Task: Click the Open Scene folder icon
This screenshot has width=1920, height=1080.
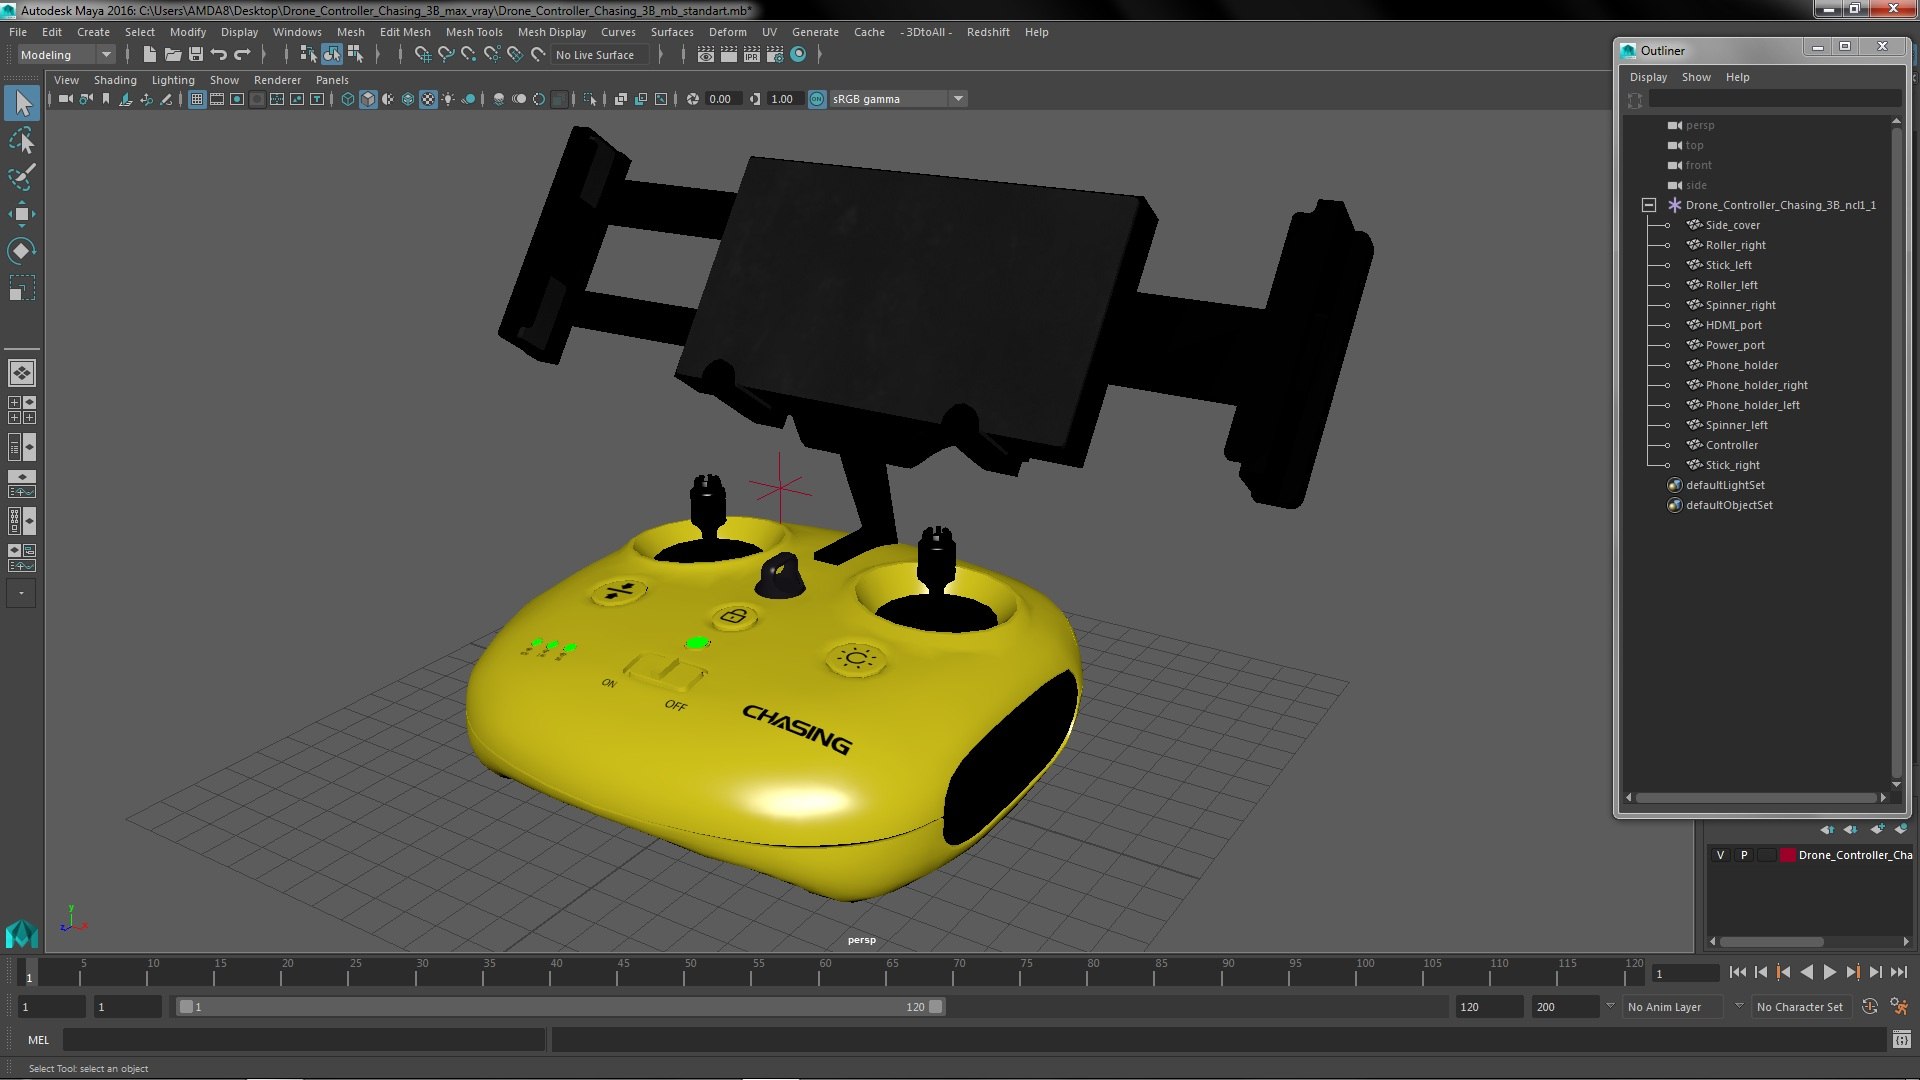Action: 173,55
